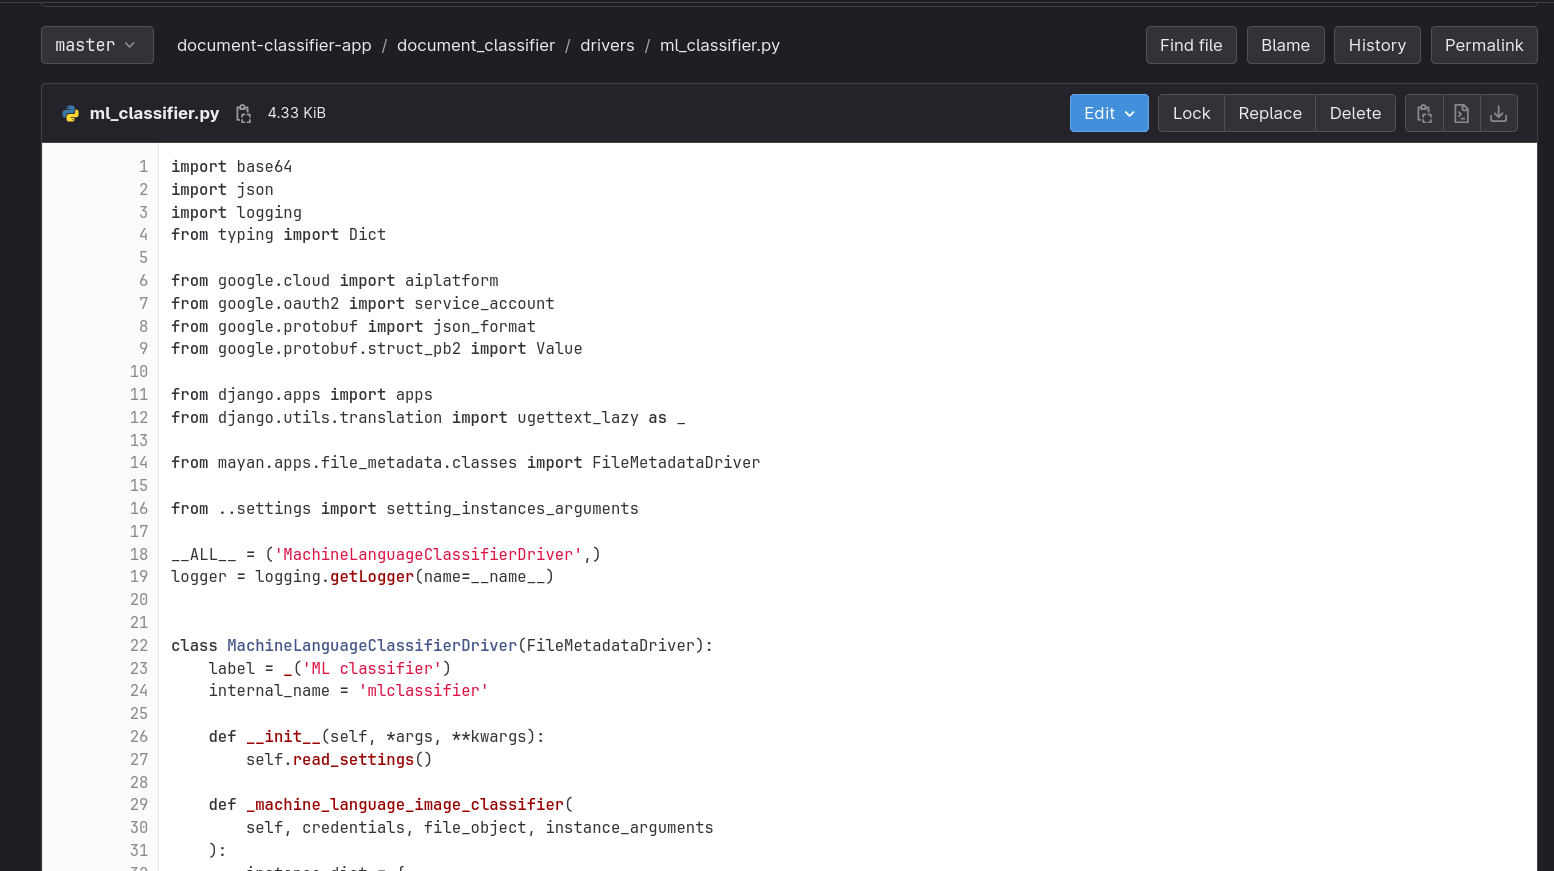The height and width of the screenshot is (871, 1554).
Task: Open document-classifier-app breadcrumb link
Action: (274, 45)
